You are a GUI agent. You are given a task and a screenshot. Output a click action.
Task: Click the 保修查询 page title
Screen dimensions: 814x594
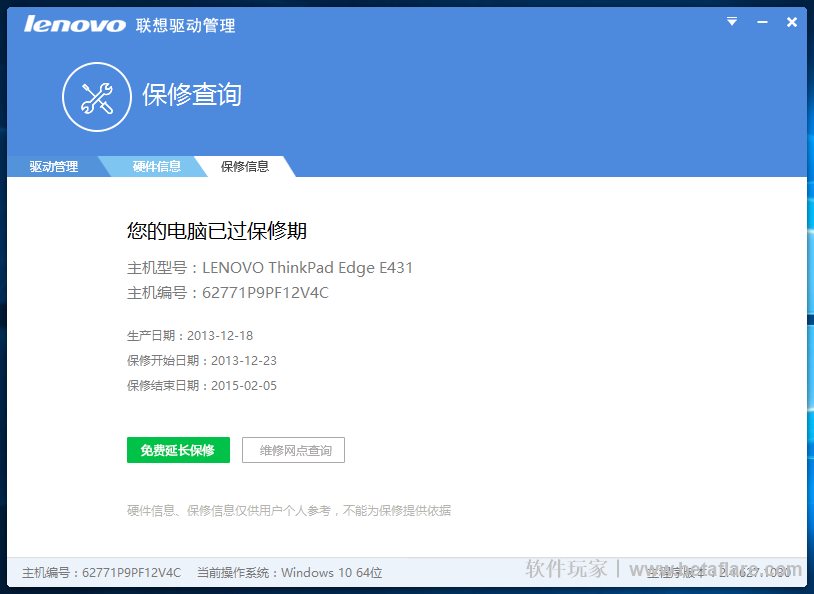tap(192, 96)
